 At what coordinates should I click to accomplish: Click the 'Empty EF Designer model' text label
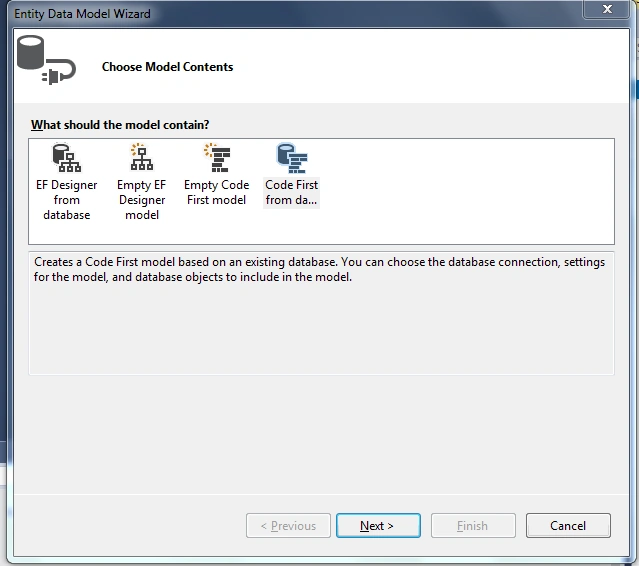(142, 200)
